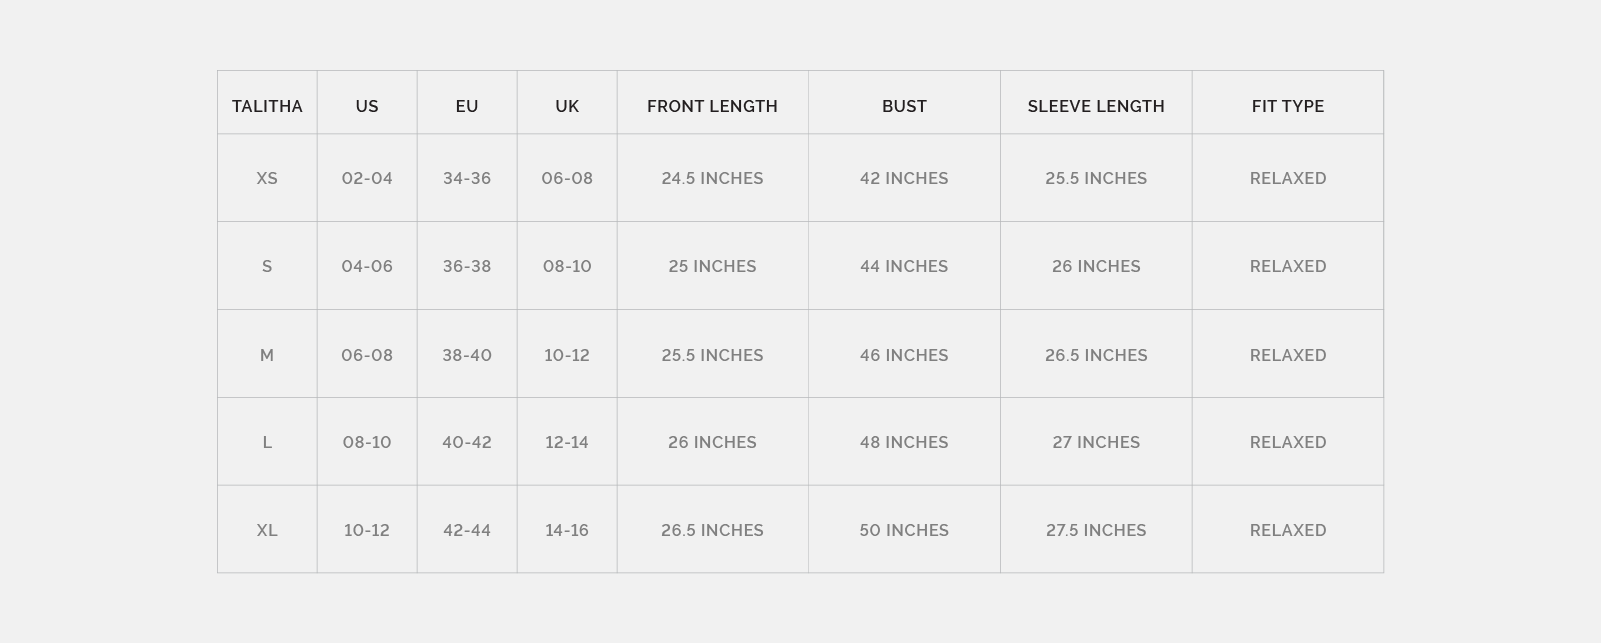Select the 24.5 INCHES front length cell
The height and width of the screenshot is (643, 1601).
tap(712, 178)
